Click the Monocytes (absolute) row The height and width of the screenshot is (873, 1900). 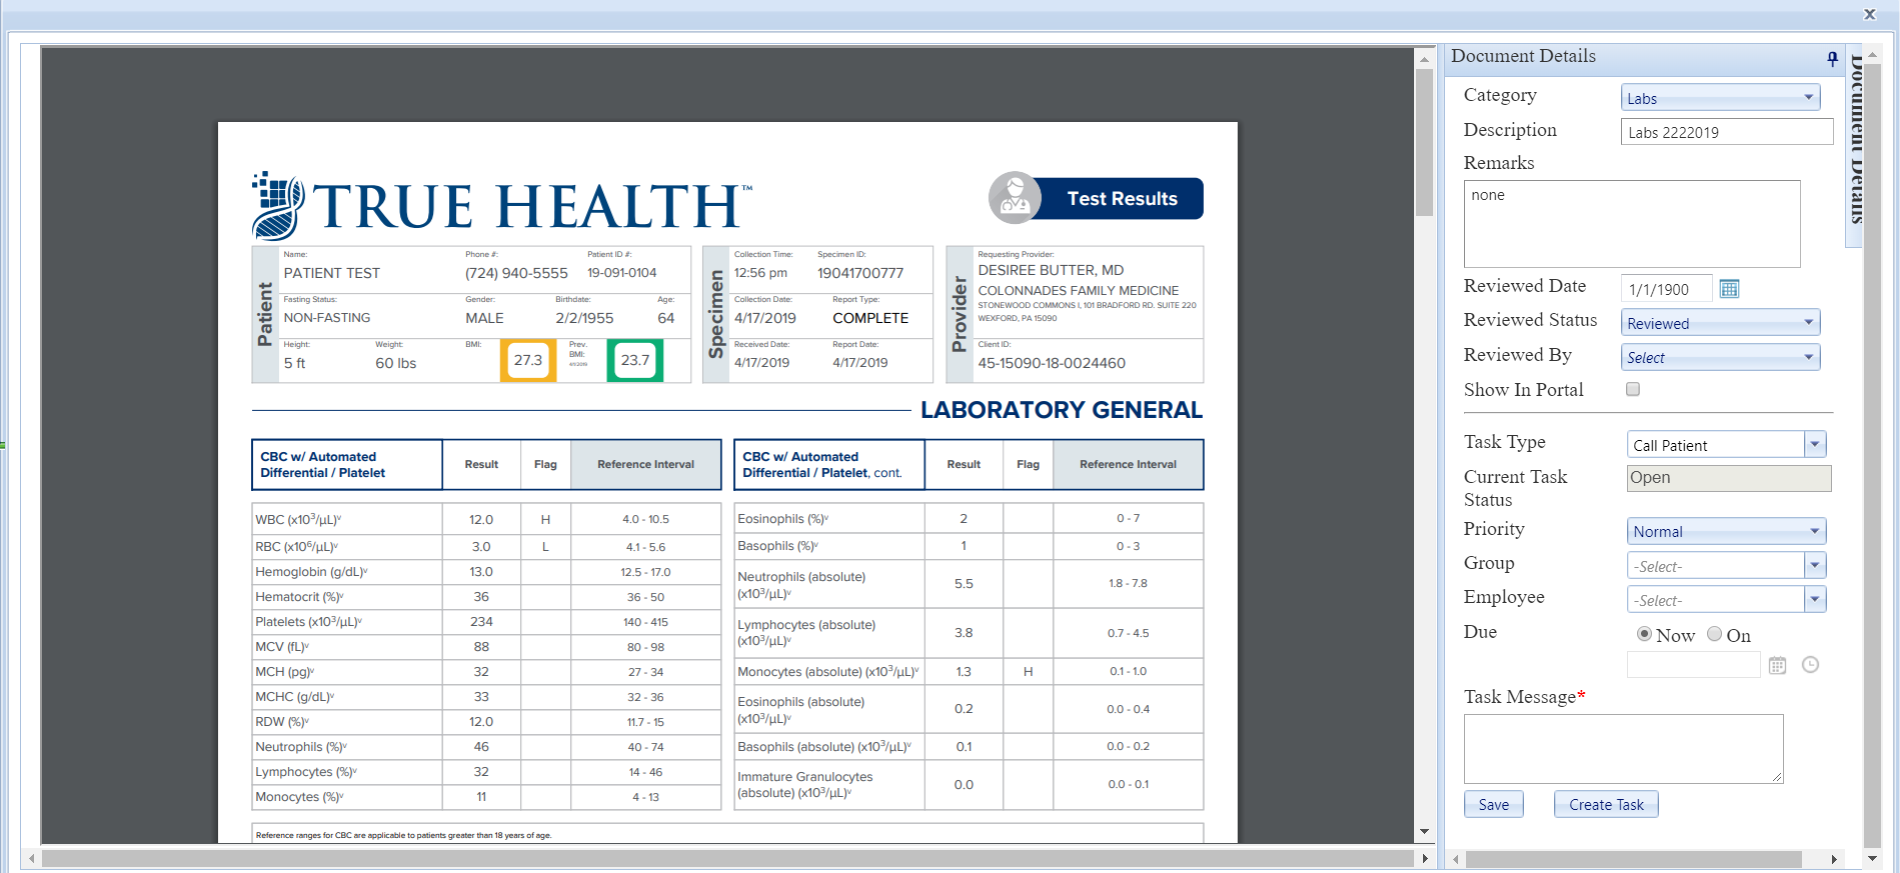[x=968, y=672]
